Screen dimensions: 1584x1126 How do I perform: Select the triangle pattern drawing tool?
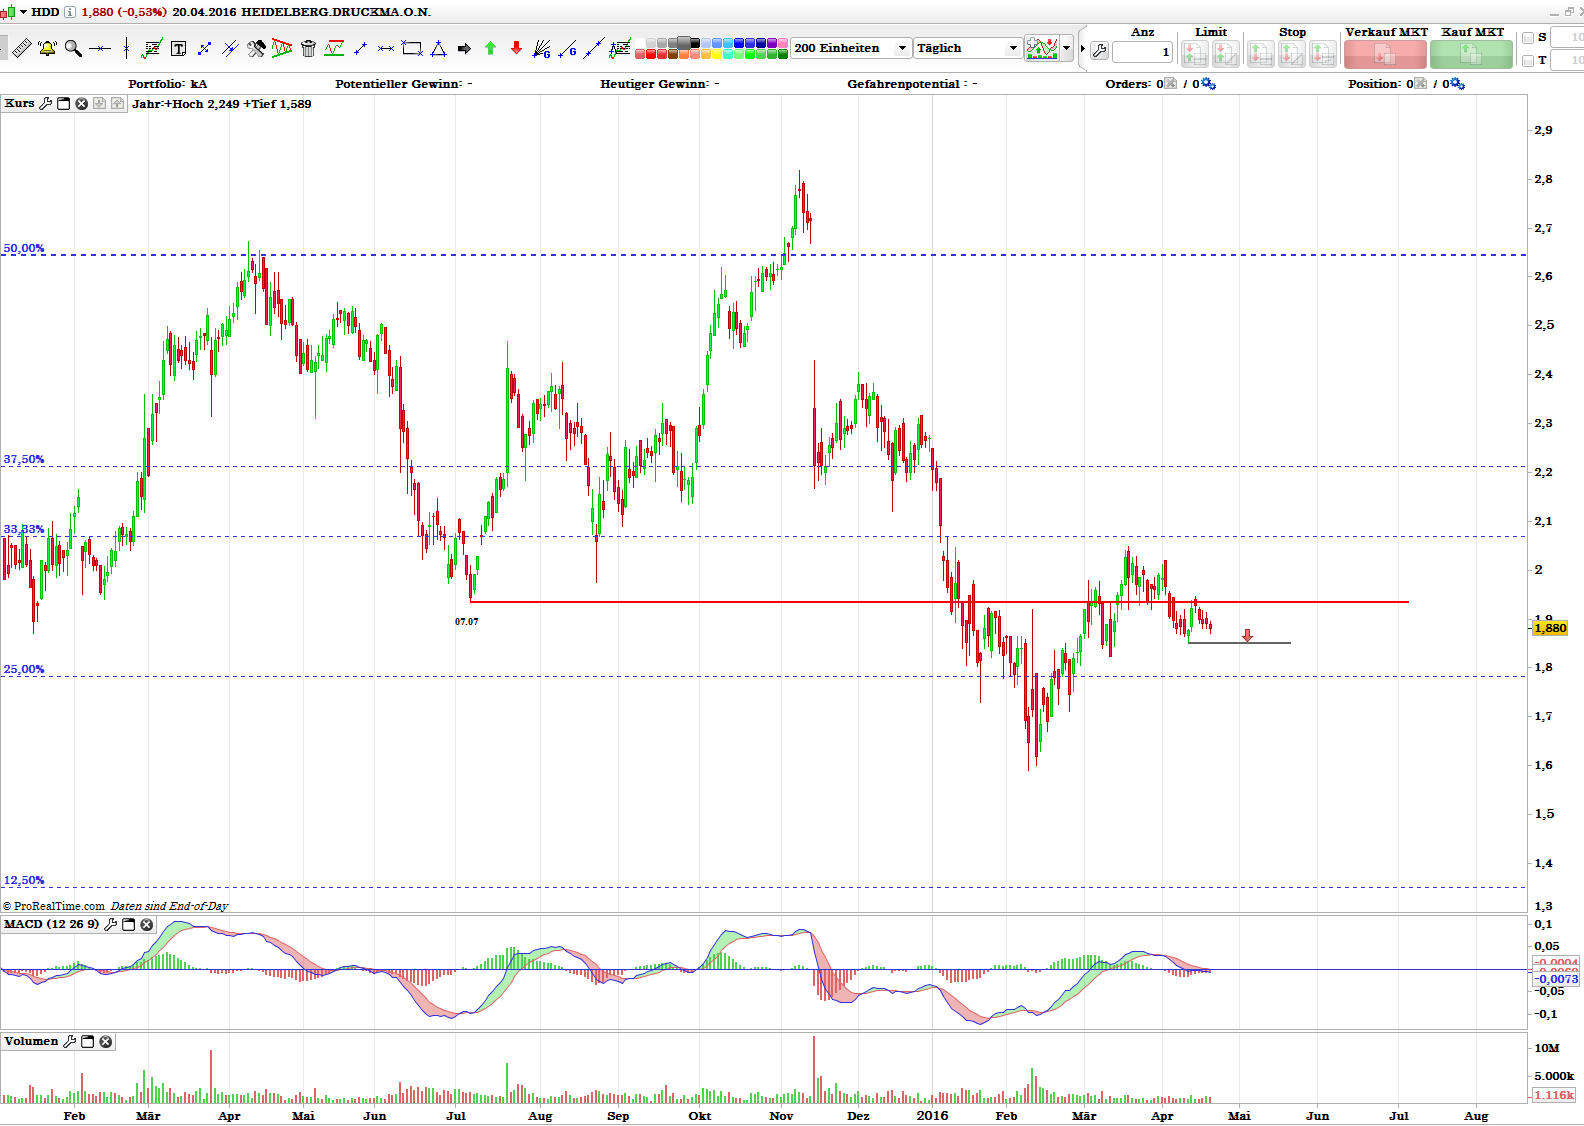[282, 48]
